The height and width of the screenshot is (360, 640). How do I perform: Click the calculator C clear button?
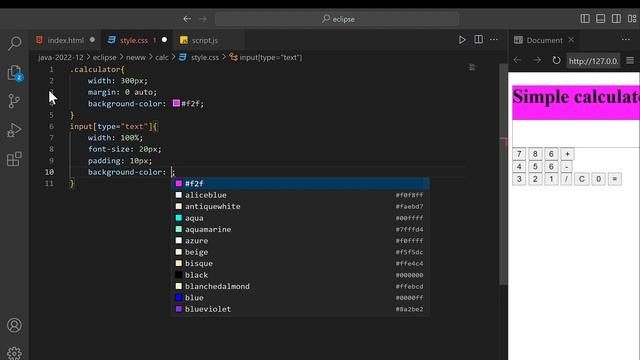582,179
